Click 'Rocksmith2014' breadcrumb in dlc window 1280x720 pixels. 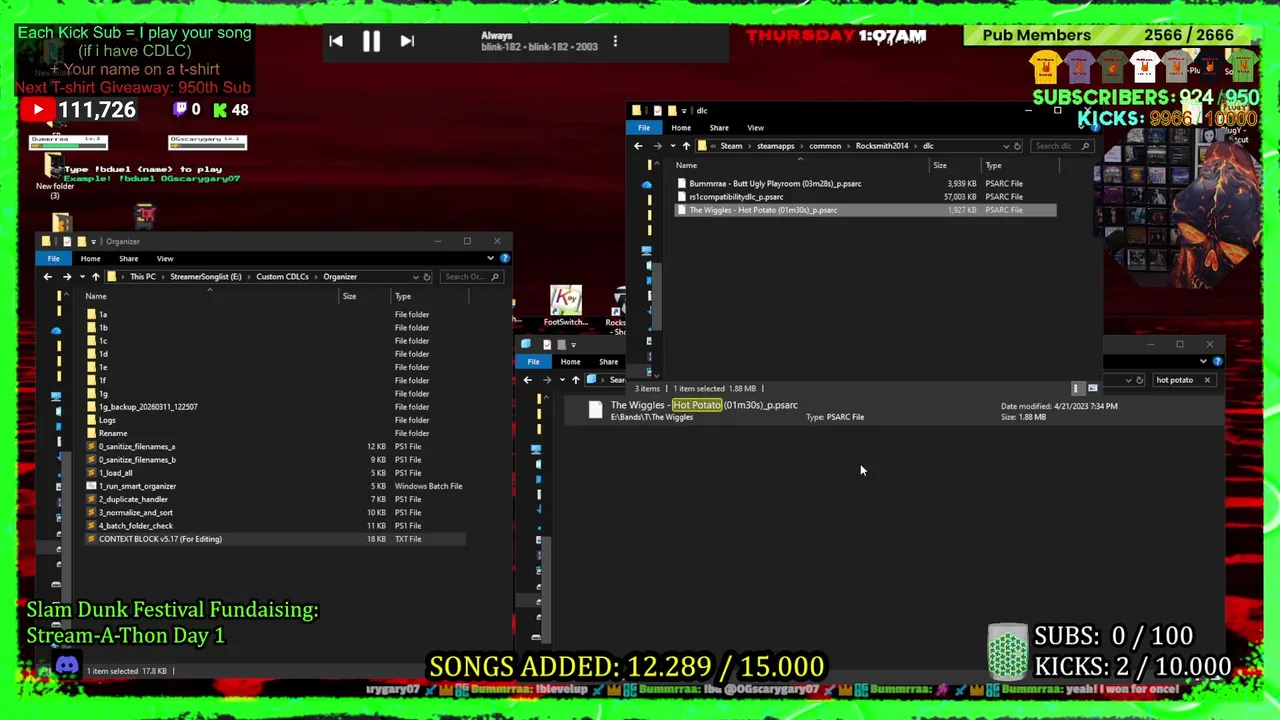pos(882,146)
